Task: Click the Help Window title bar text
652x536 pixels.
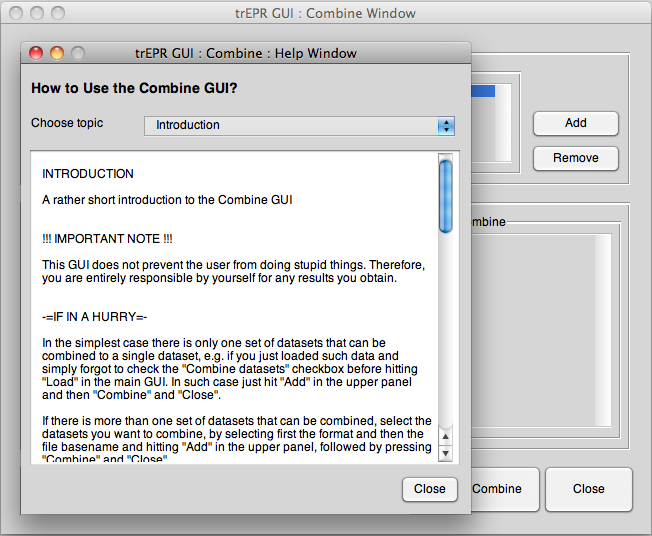Action: pyautogui.click(x=245, y=53)
